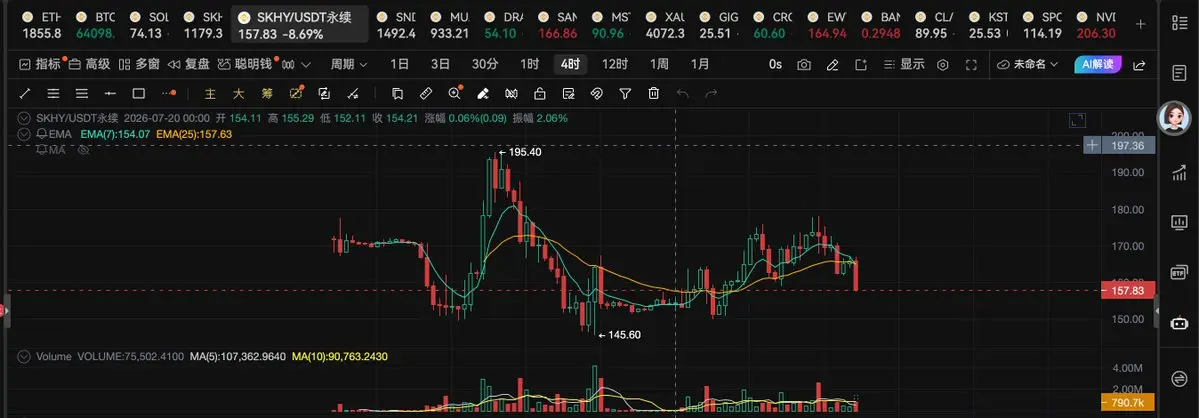This screenshot has height=418, width=1199.
Task: Open the 显示 display options menu
Action: coord(904,65)
